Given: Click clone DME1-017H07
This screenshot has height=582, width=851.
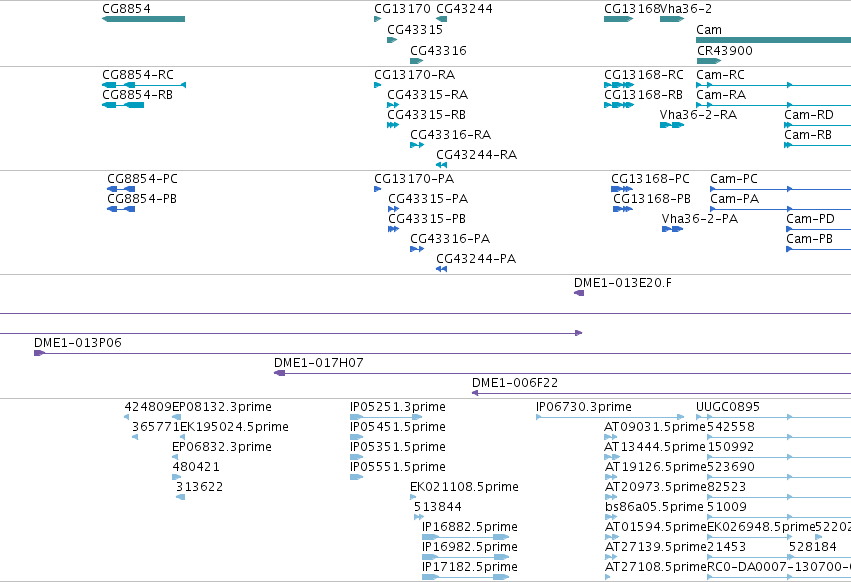Looking at the screenshot, I should point(319,363).
